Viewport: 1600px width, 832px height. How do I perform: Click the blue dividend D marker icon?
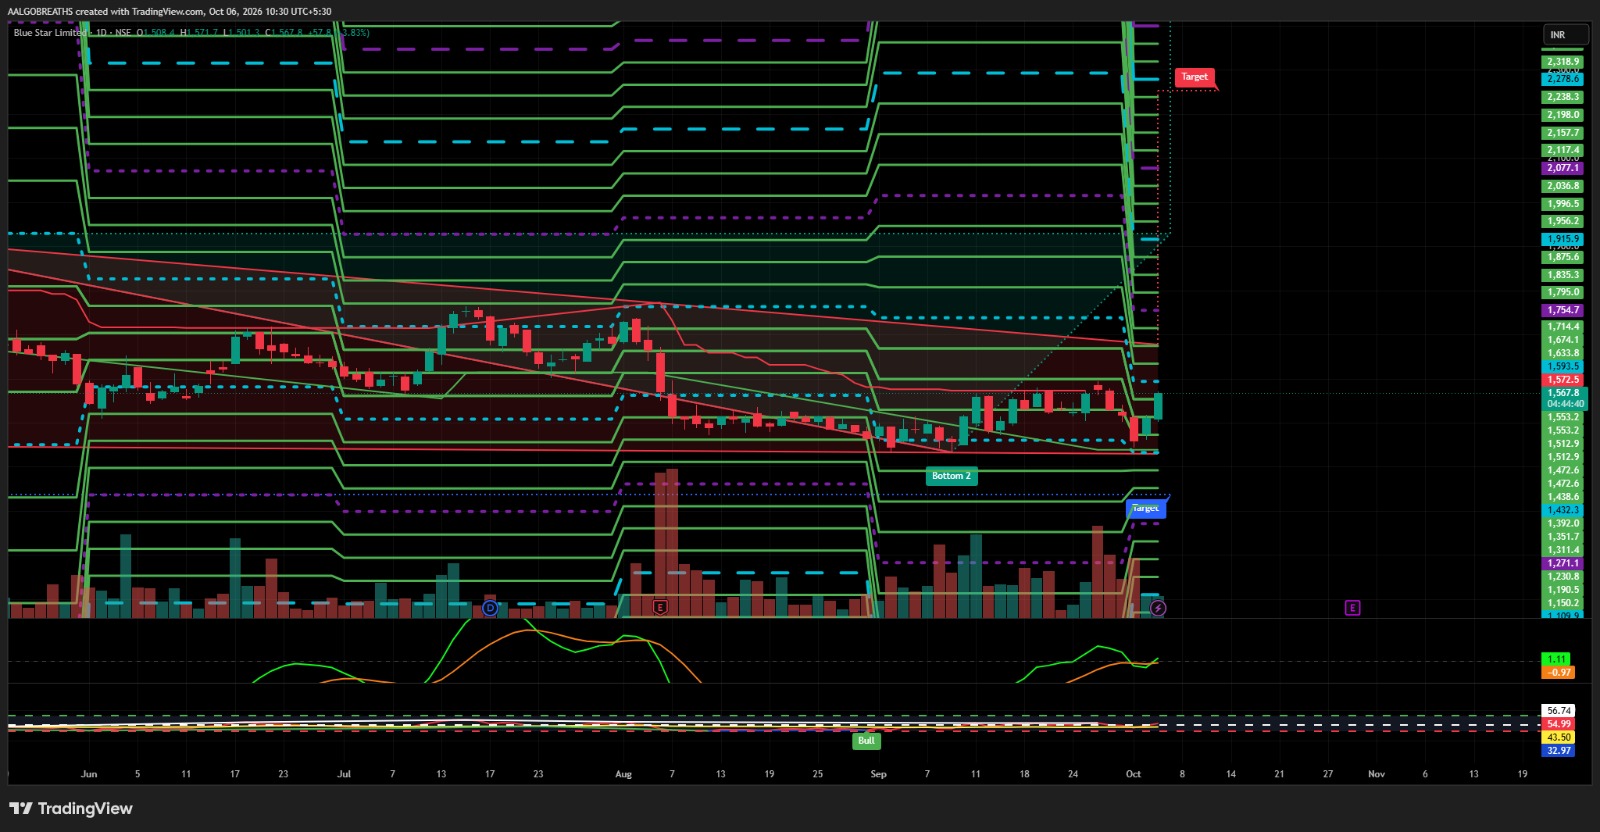pos(490,608)
